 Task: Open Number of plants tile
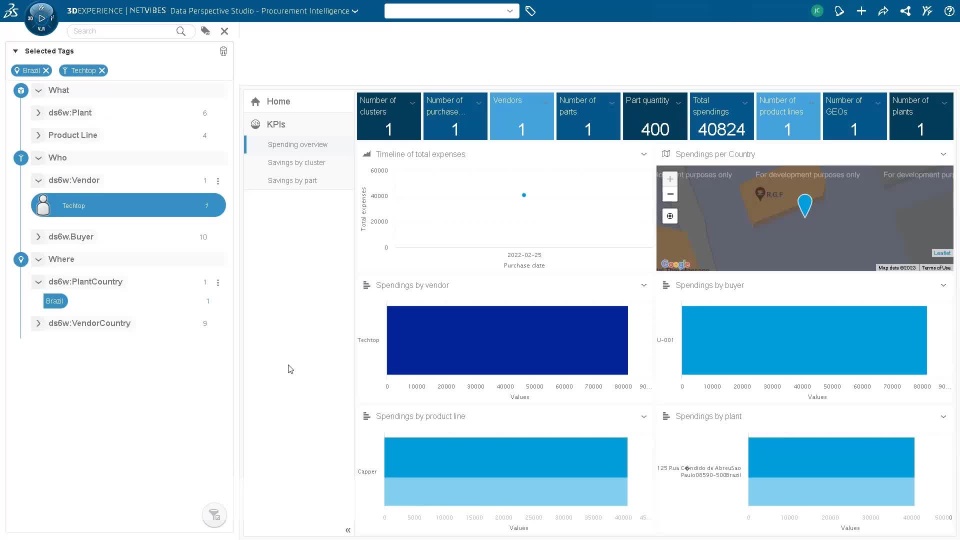[x=921, y=116]
